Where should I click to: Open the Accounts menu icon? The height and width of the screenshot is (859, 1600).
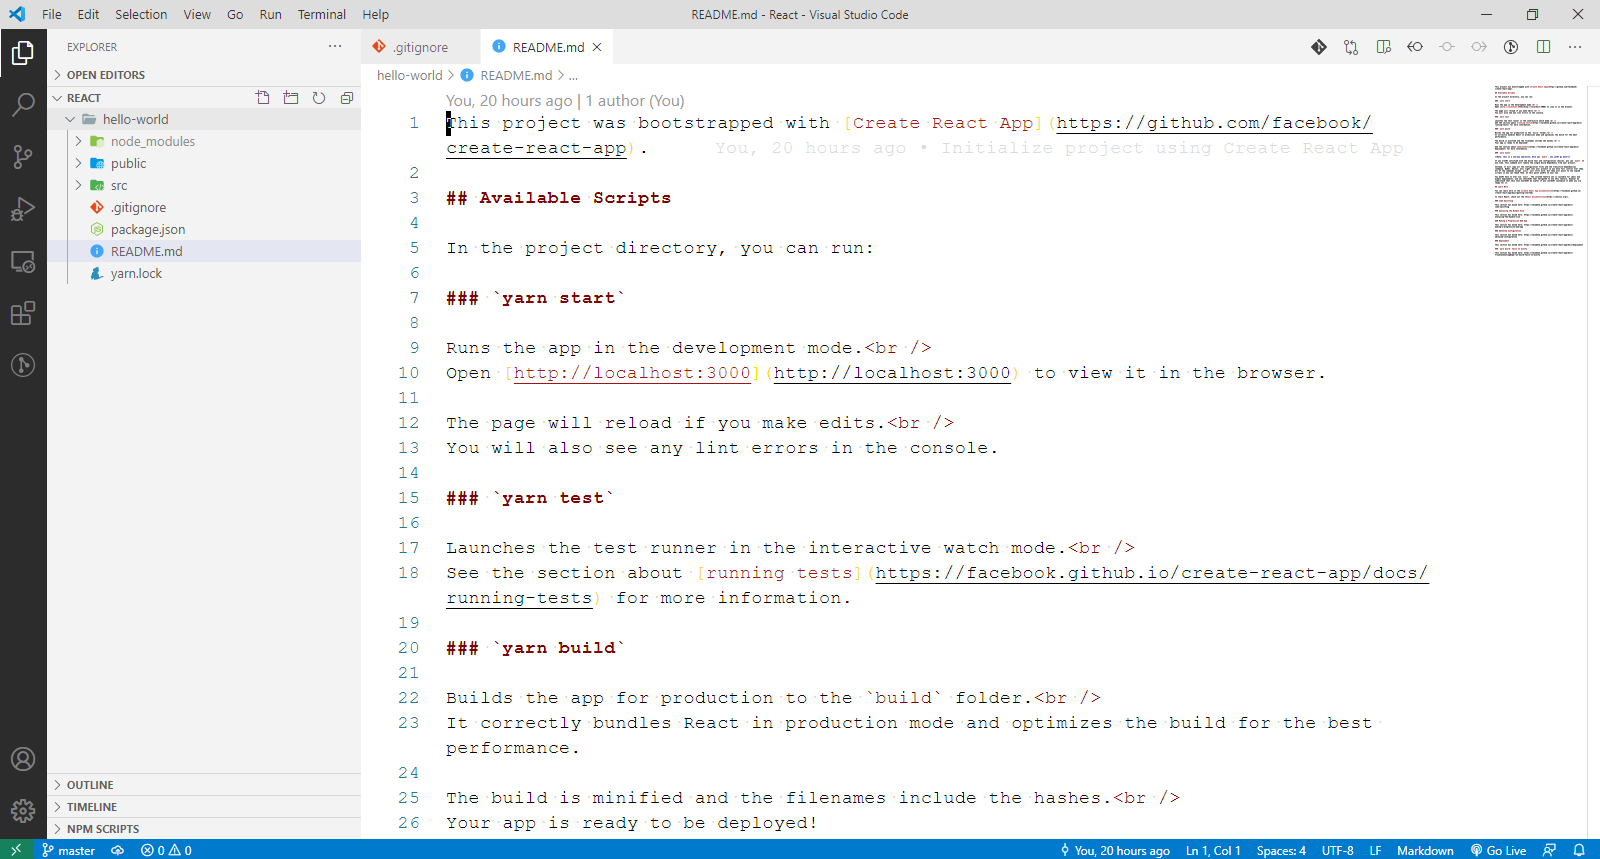coord(23,759)
